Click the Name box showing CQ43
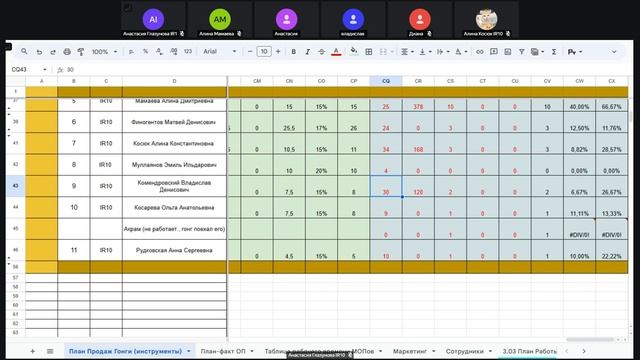This screenshot has height=360, width=640. point(29,70)
